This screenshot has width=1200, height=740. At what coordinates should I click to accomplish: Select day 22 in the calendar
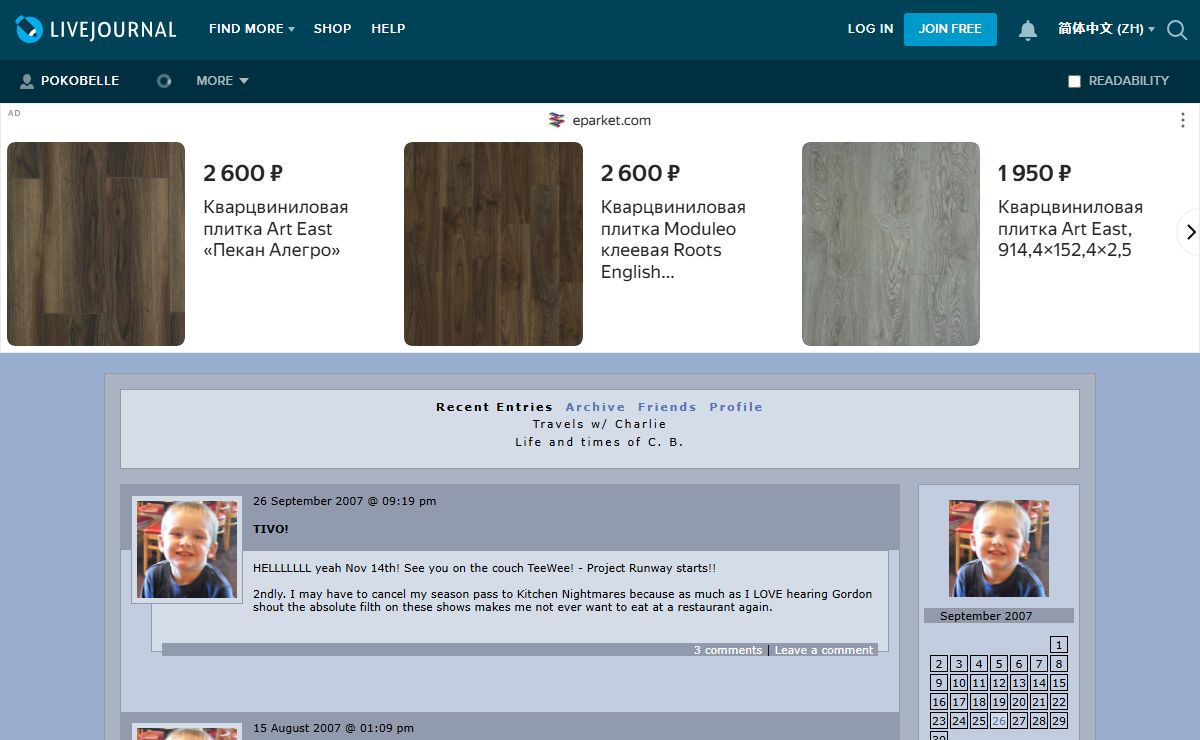[x=1059, y=702]
